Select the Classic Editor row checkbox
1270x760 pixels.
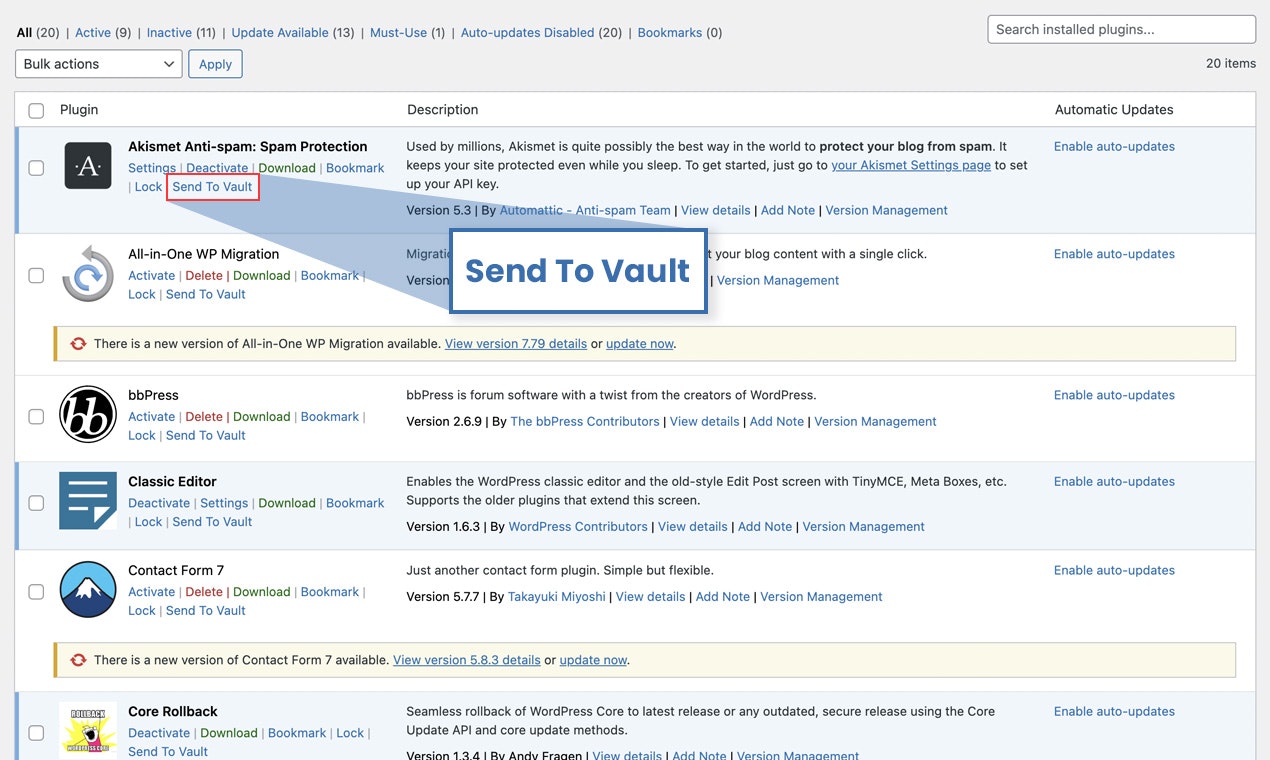(36, 503)
